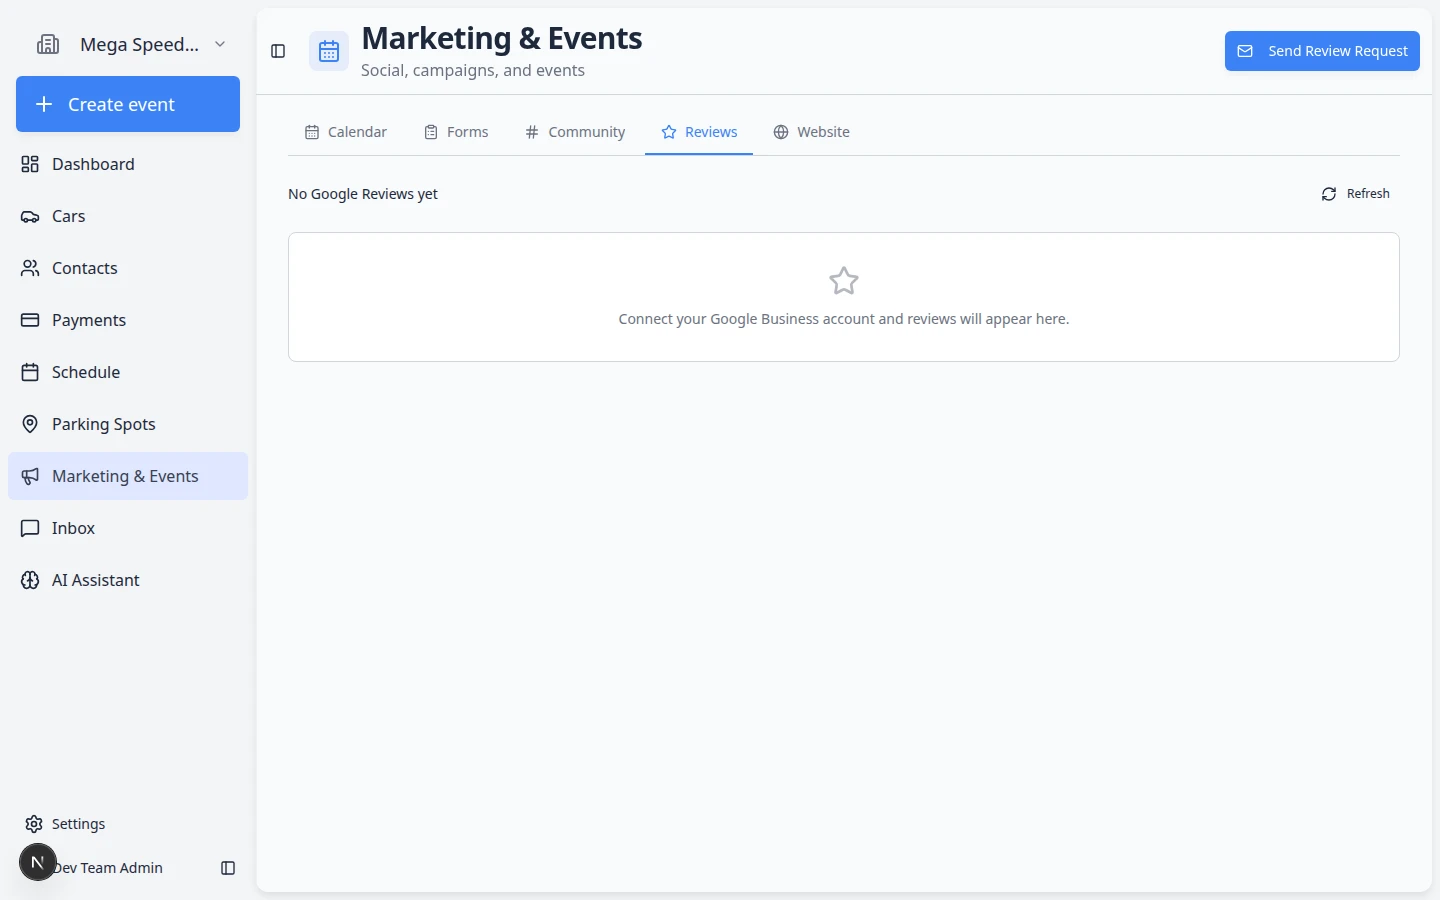
Task: Click the Inbox message icon
Action: [x=30, y=528]
